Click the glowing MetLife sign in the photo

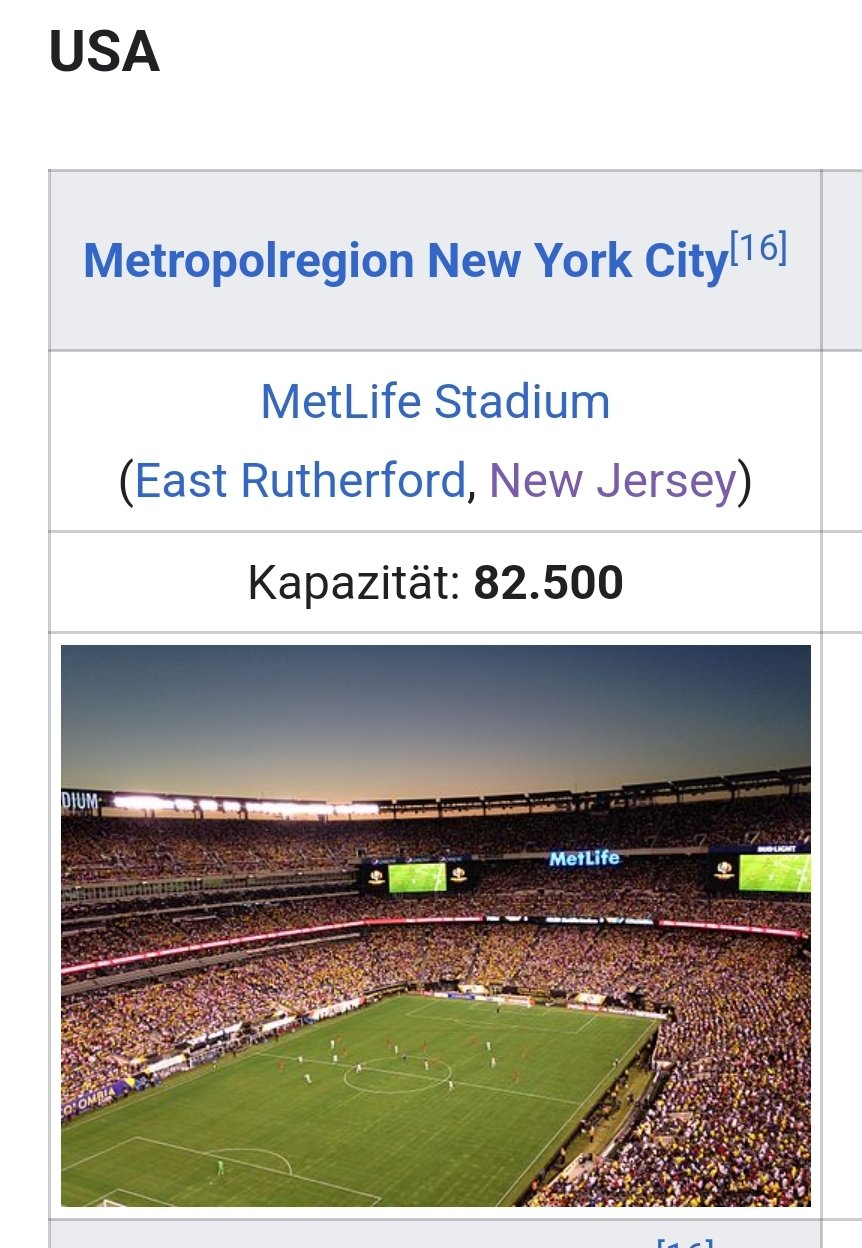click(584, 858)
